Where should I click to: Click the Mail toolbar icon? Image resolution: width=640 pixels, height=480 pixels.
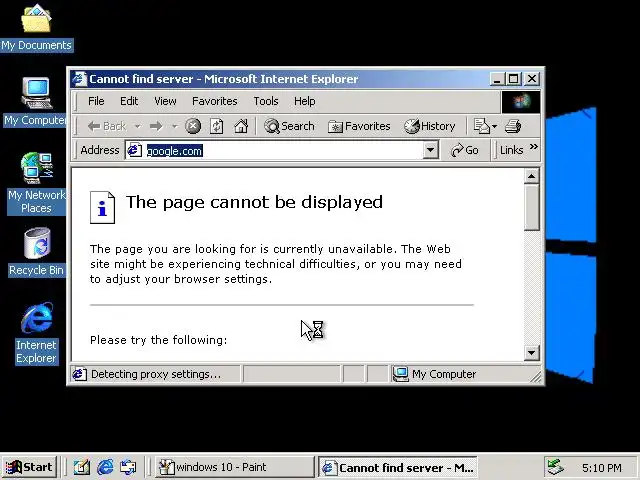[x=481, y=126]
